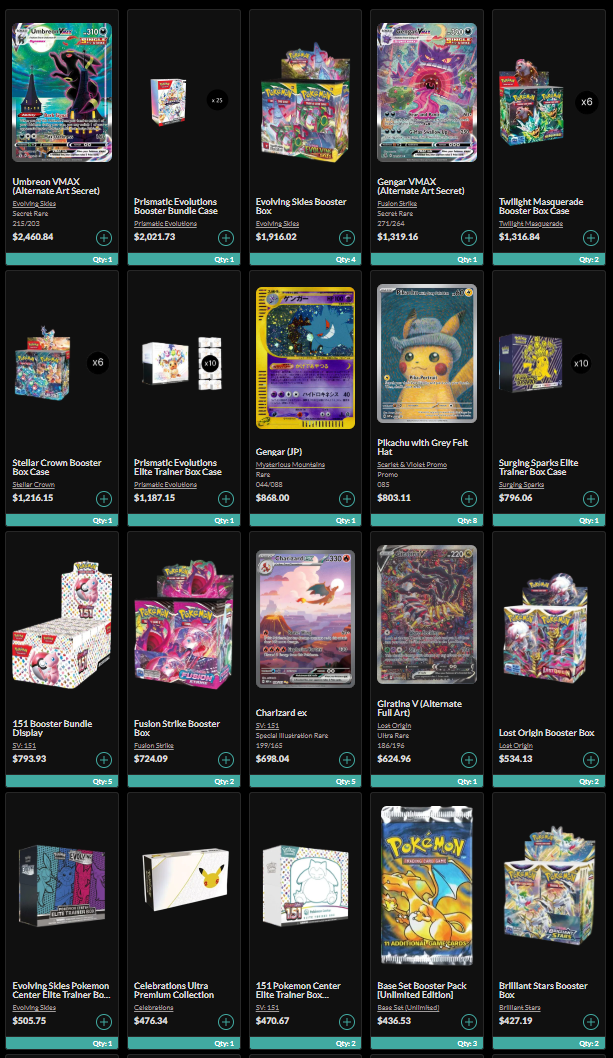Click plus on Fusion Strike Booster Box
Viewport: 613px width, 1058px height.
click(225, 760)
